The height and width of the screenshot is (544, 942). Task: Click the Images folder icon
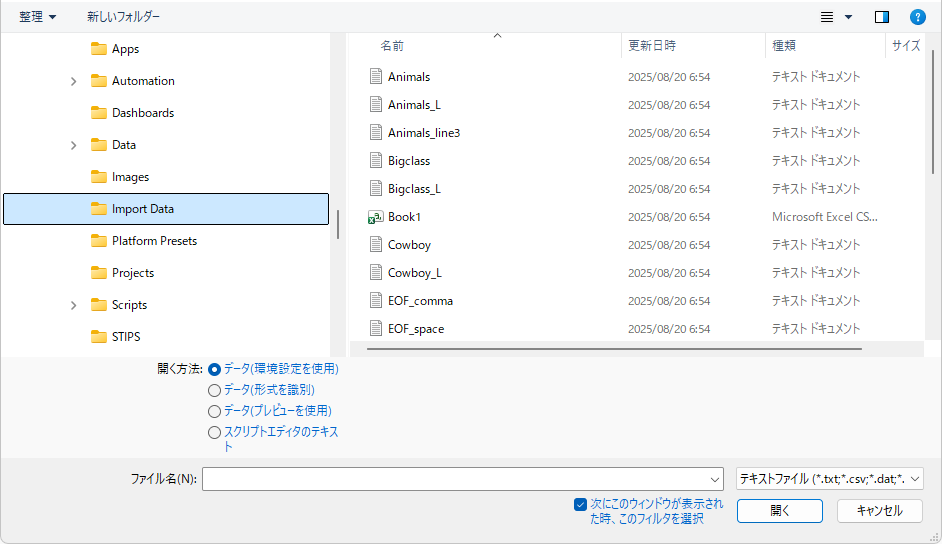99,177
